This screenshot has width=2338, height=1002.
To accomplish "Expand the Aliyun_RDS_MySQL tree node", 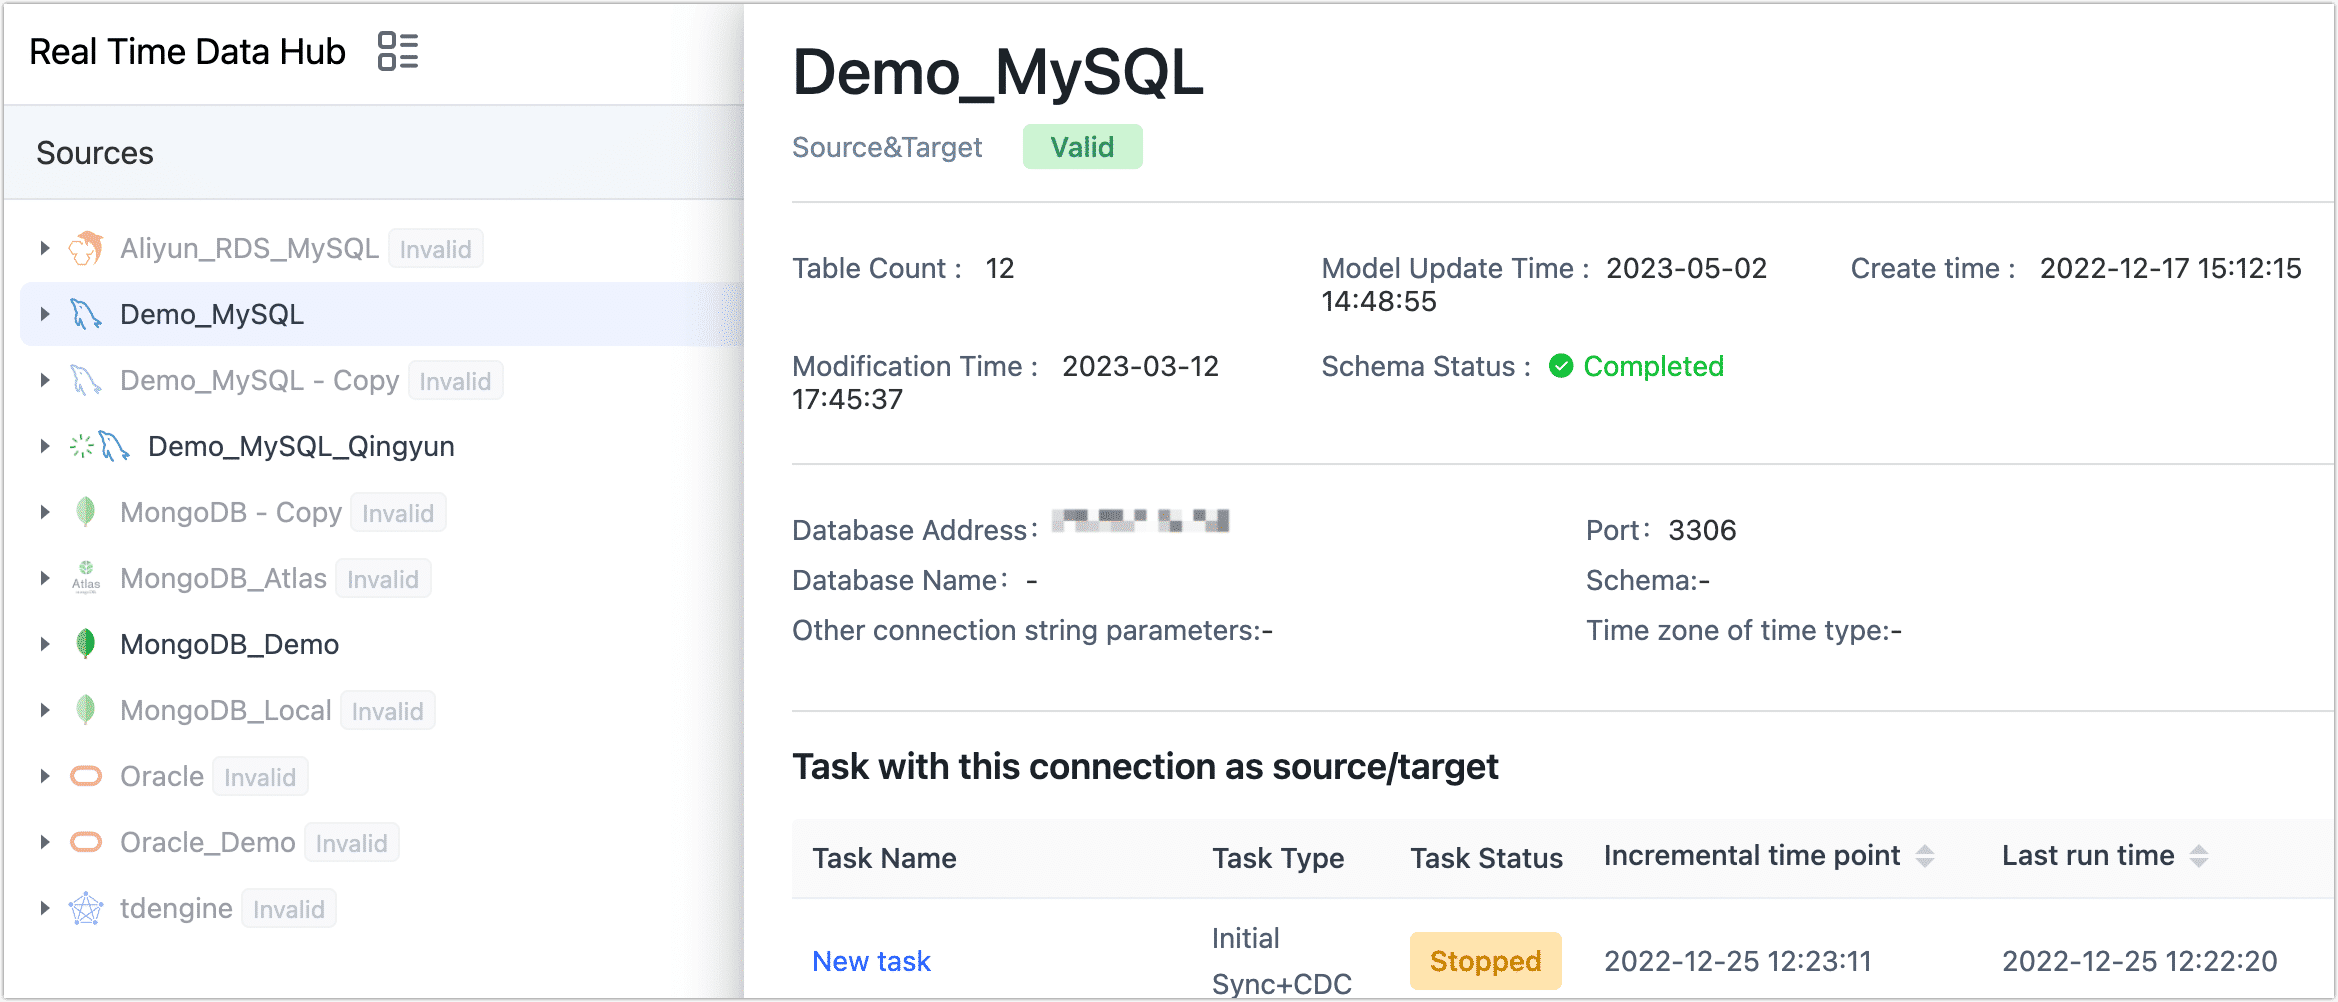I will 44,248.
